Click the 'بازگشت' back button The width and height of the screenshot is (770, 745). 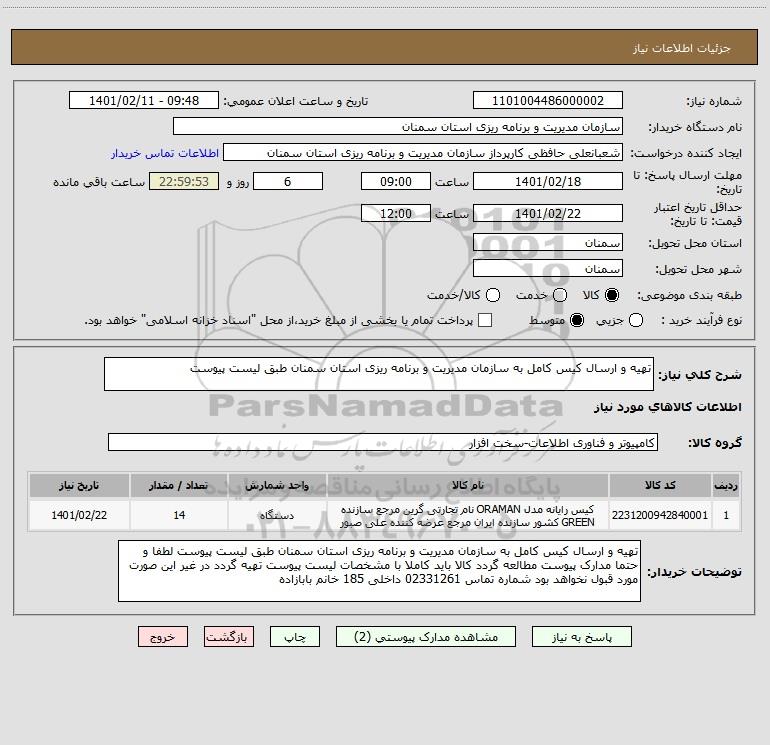(229, 637)
